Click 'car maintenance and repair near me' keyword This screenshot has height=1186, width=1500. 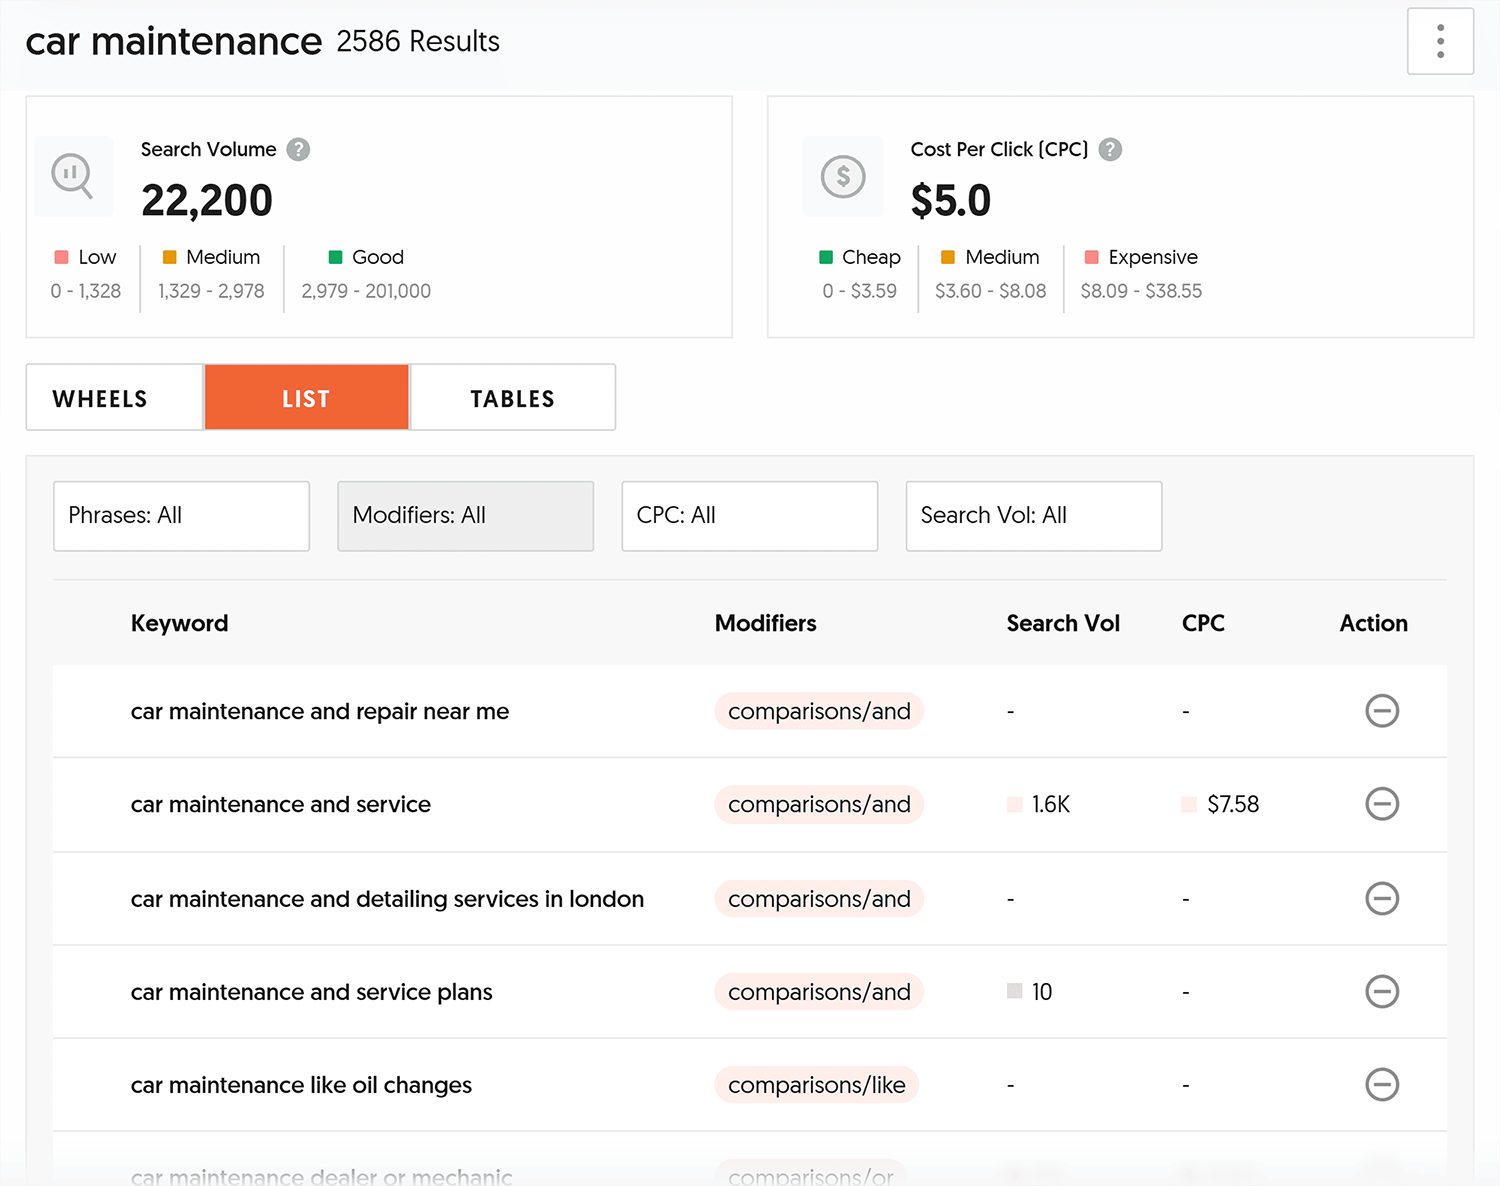(x=320, y=711)
